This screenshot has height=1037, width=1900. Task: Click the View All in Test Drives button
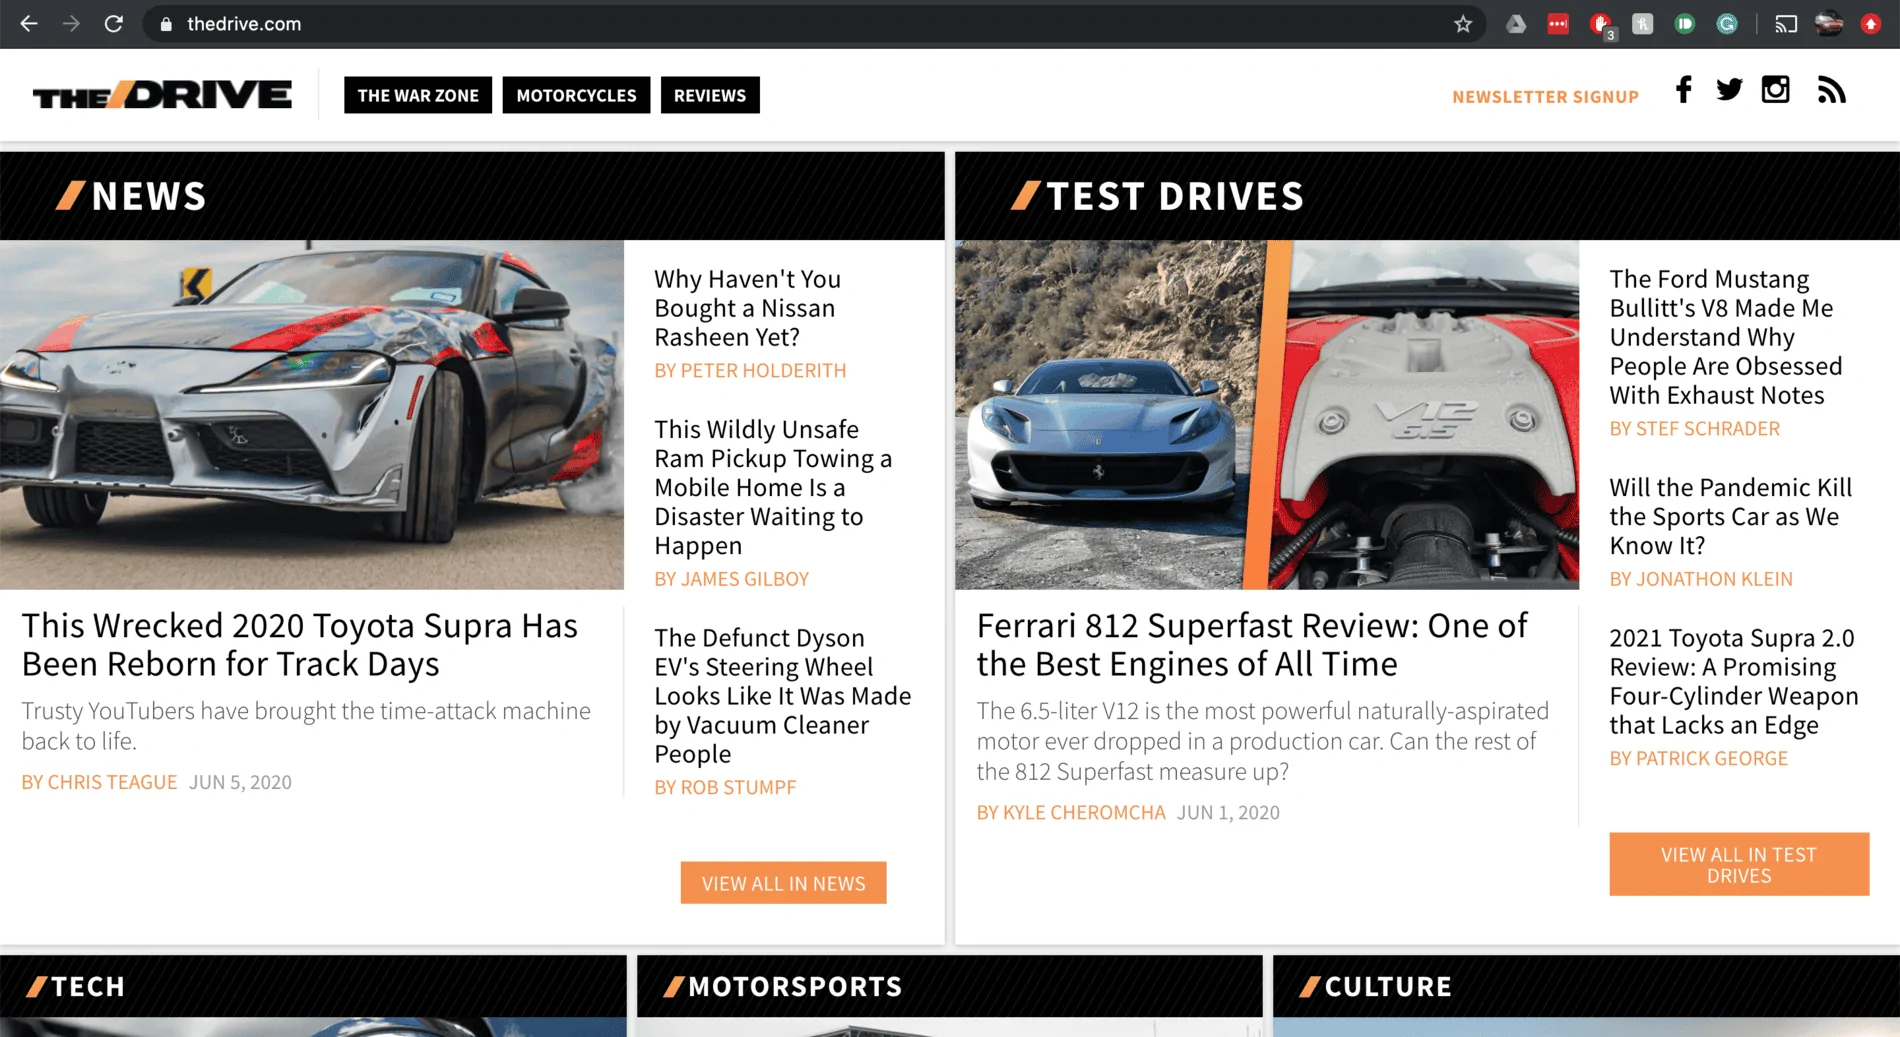tap(1739, 864)
